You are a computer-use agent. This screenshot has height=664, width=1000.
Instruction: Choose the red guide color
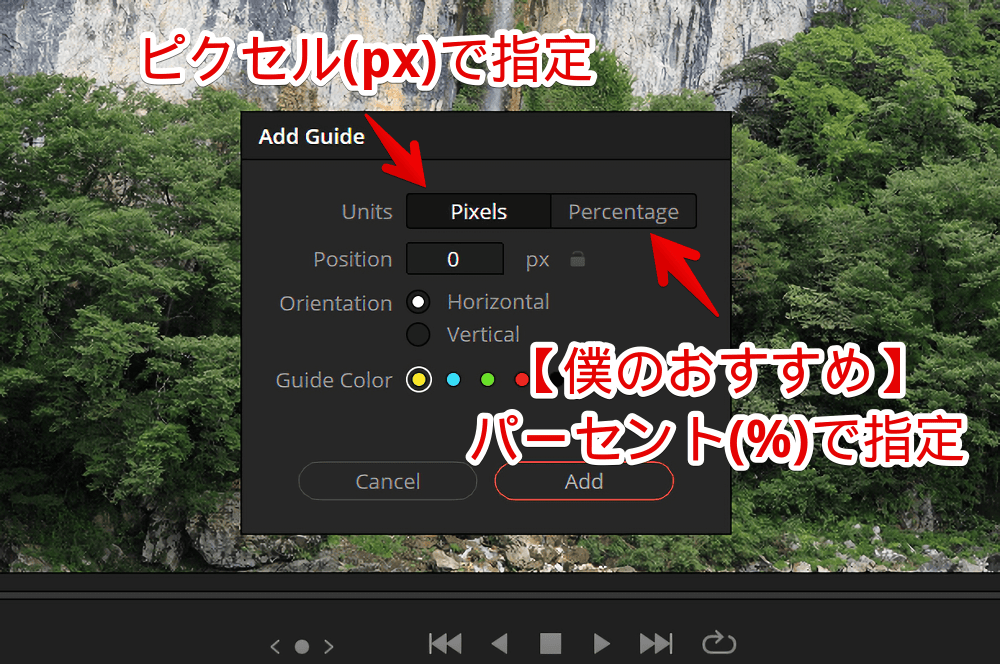[x=522, y=380]
